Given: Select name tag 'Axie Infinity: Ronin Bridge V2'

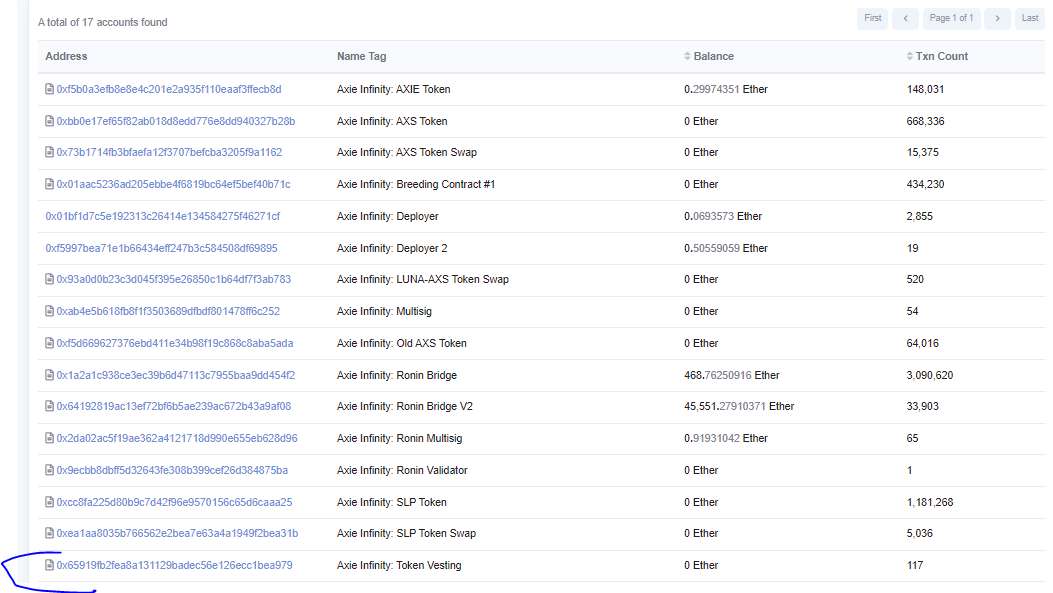Looking at the screenshot, I should 405,406.
